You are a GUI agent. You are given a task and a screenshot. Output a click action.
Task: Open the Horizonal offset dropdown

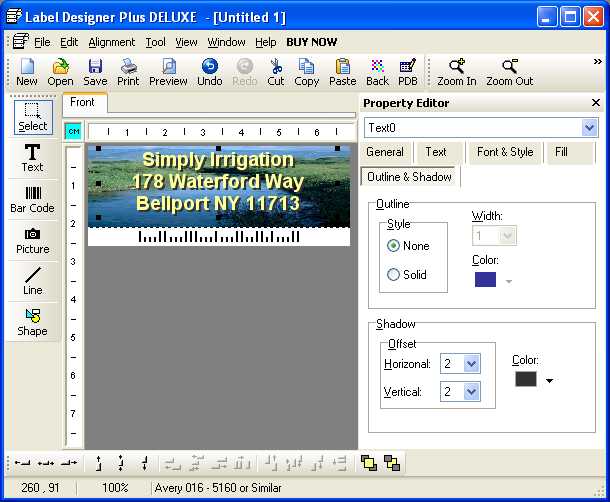(x=472, y=363)
